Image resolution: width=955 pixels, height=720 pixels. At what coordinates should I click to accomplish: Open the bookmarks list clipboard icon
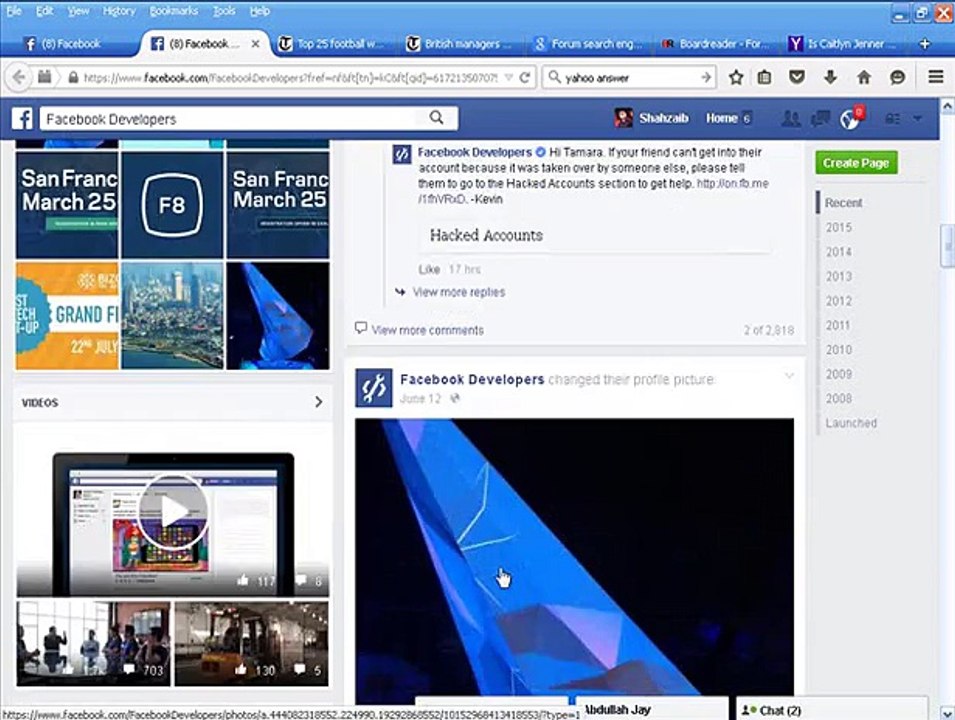(x=764, y=77)
